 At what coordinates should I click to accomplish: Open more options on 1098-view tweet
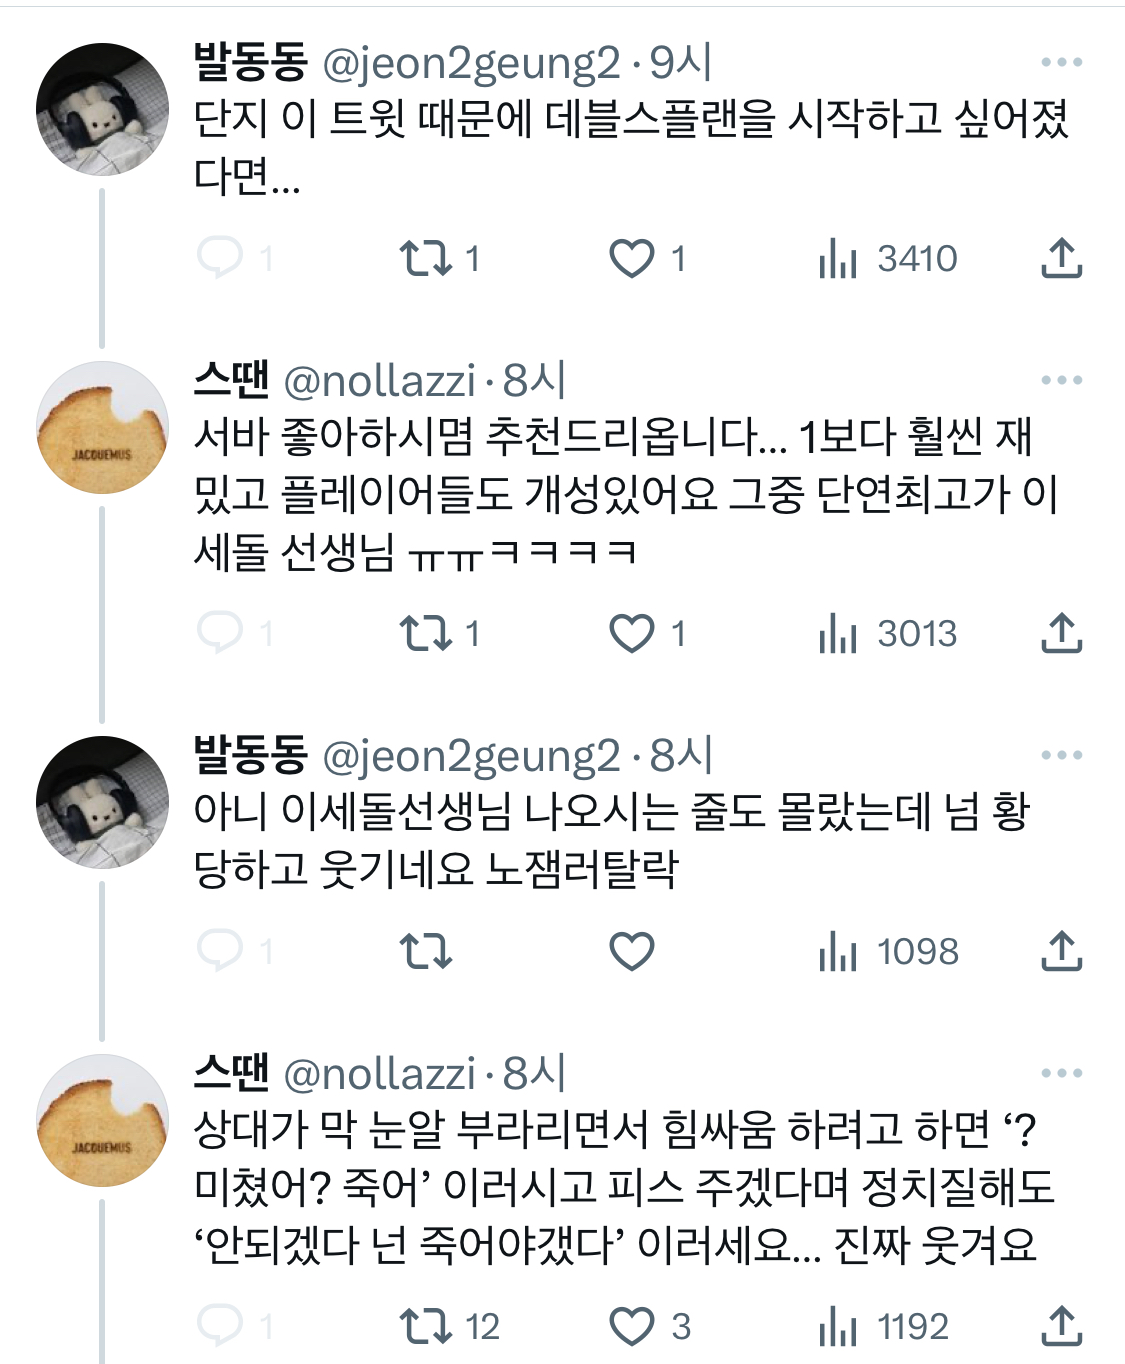click(1061, 755)
